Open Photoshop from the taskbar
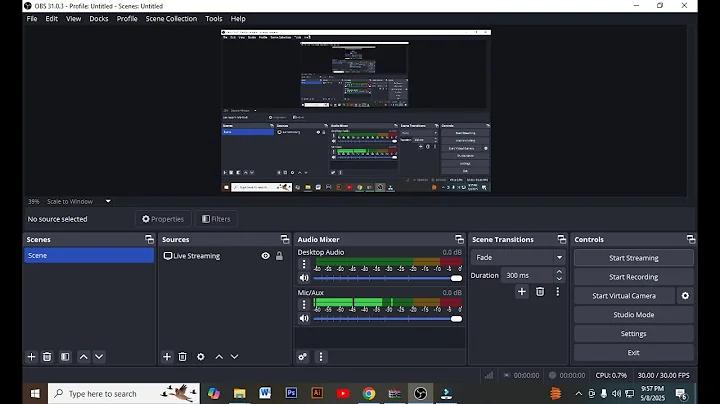720x404 pixels. pos(291,393)
